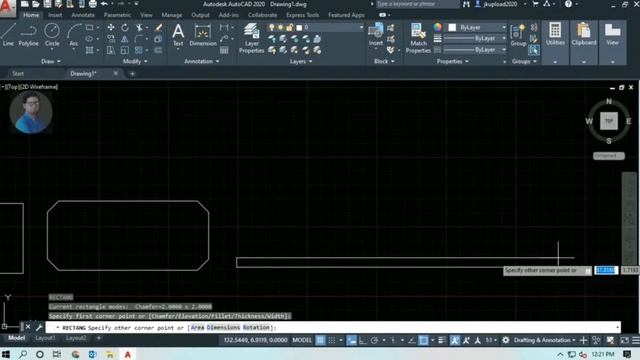The image size is (640, 360).
Task: Toggle snap mode in status bar
Action: 332,340
